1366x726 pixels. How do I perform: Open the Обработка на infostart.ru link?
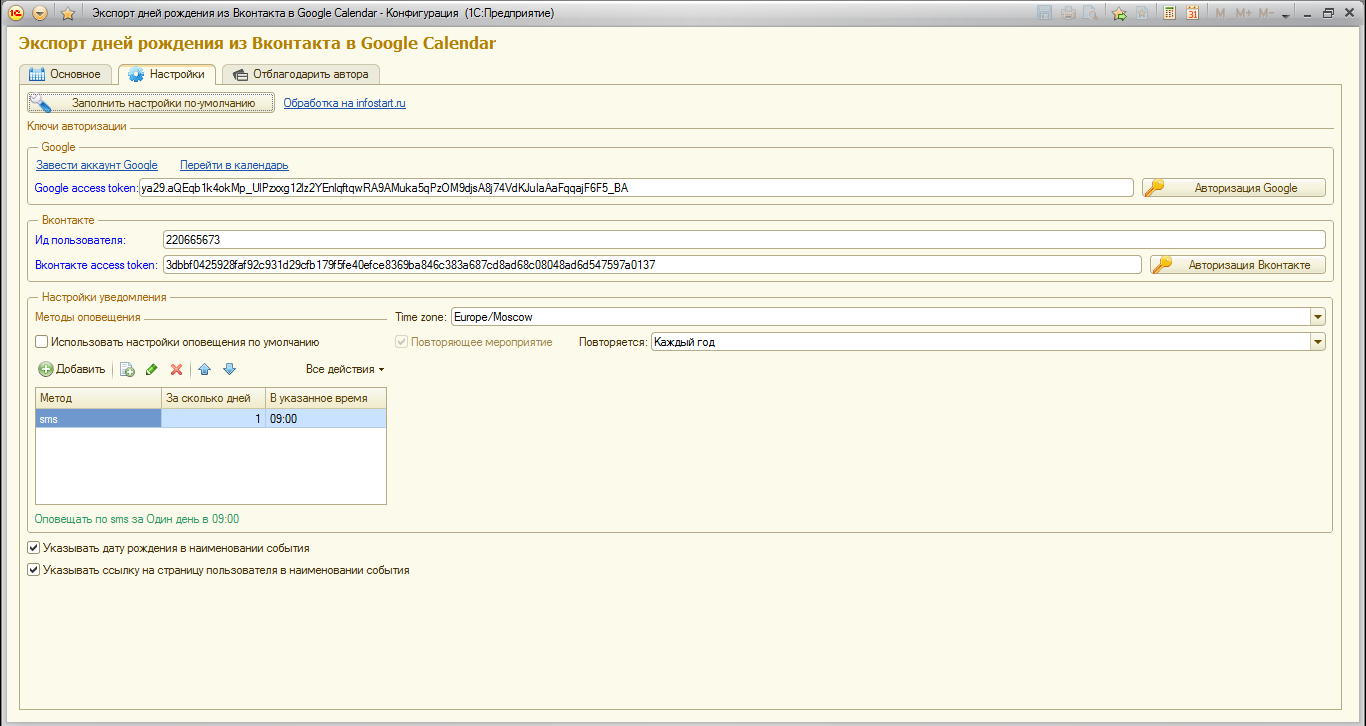344,103
